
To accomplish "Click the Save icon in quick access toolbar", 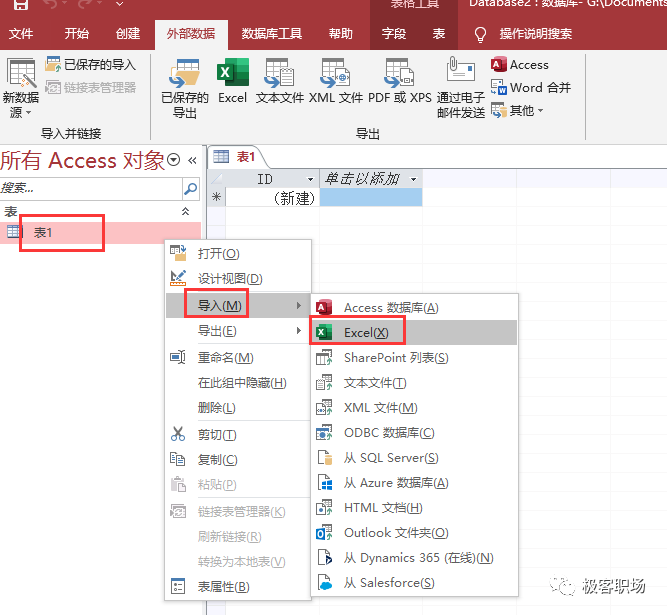I will [x=20, y=4].
